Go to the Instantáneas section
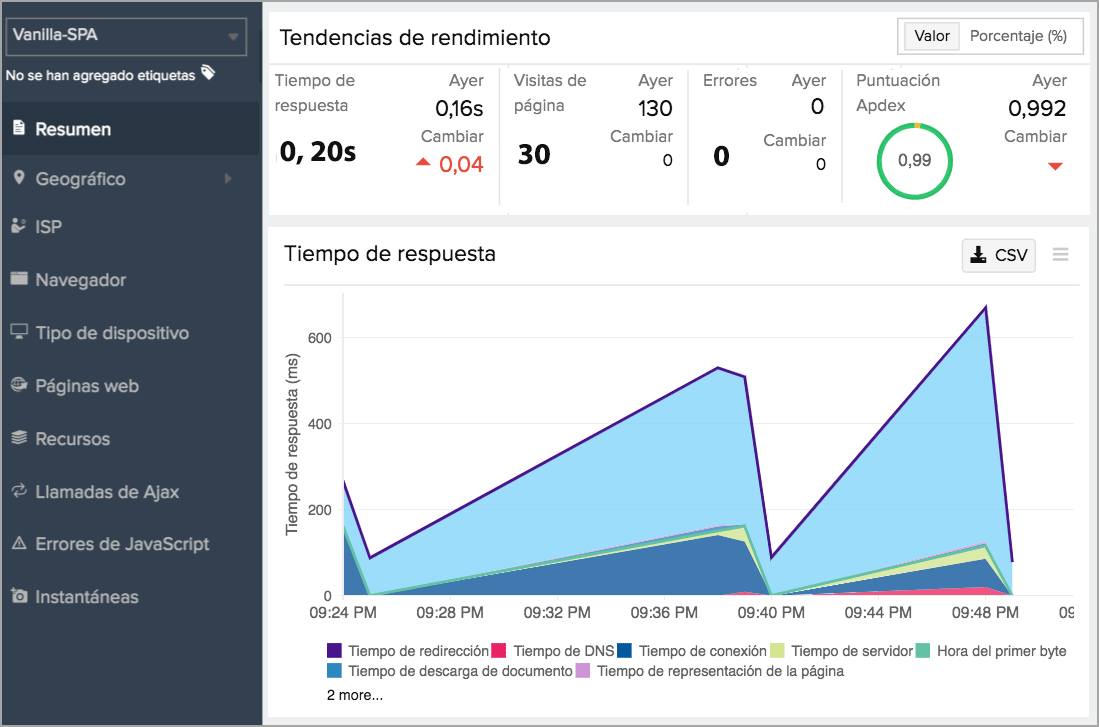1099x727 pixels. (131, 597)
